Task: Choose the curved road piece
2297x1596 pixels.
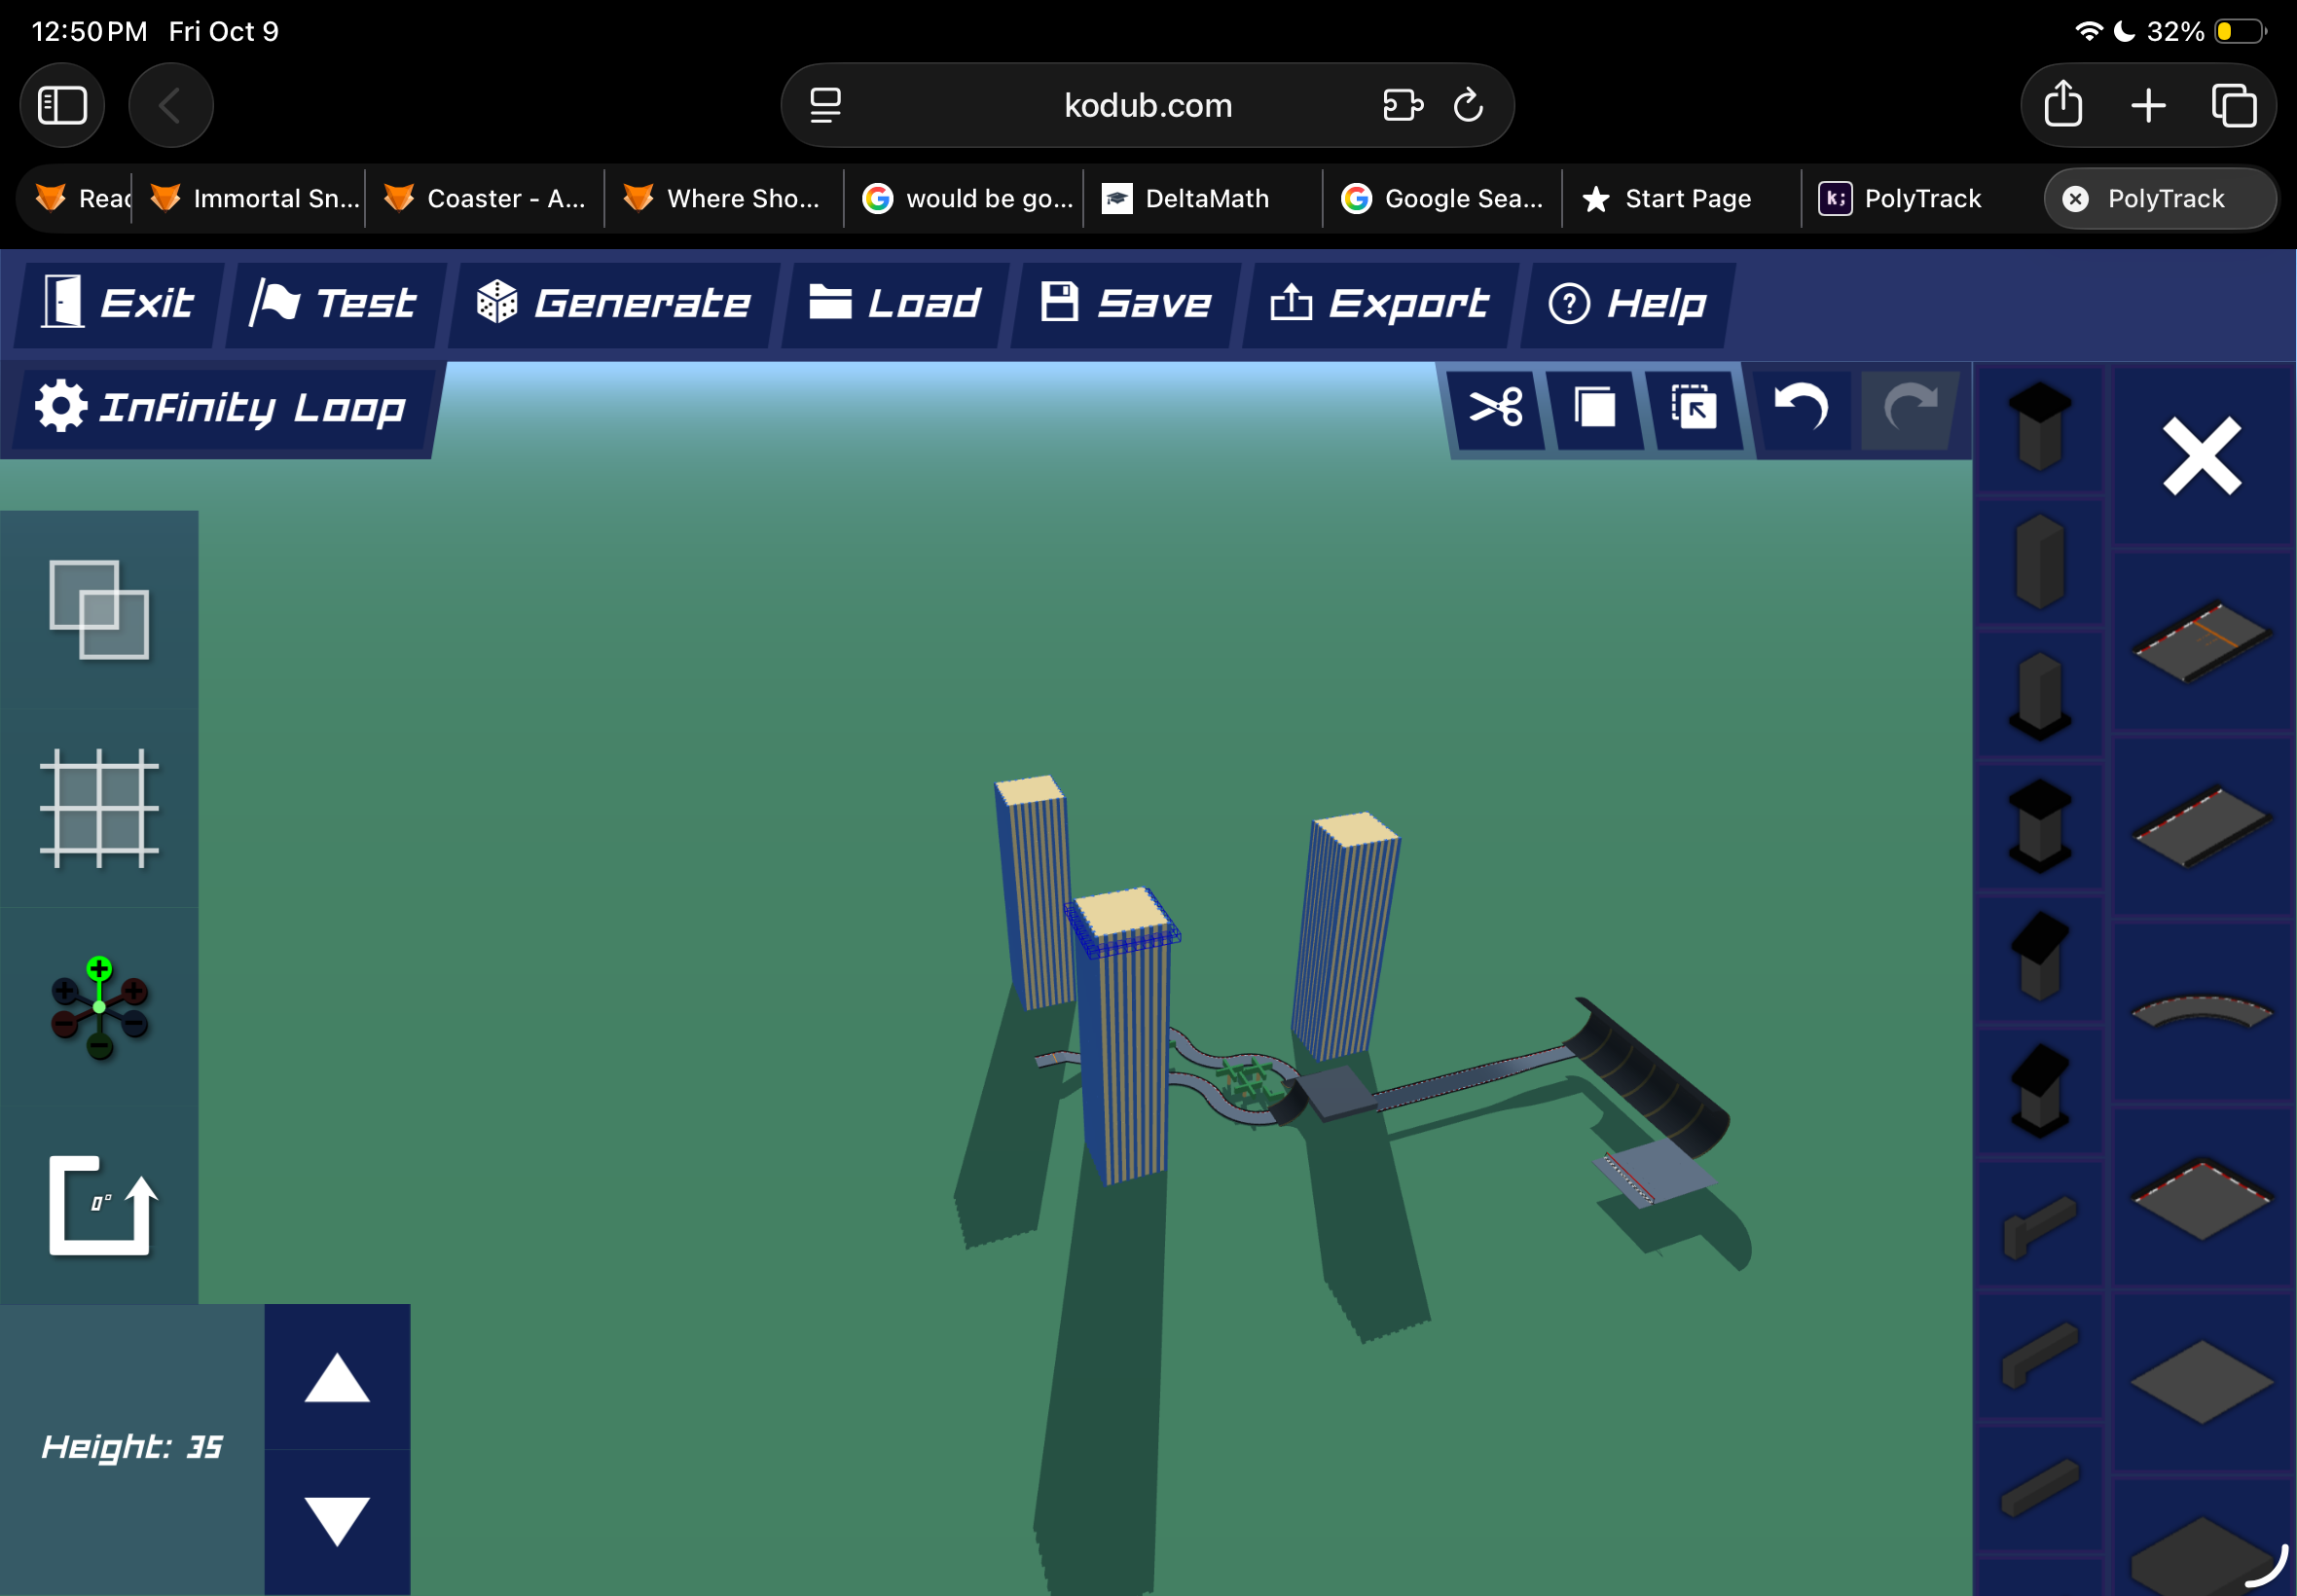Action: 2202,1012
